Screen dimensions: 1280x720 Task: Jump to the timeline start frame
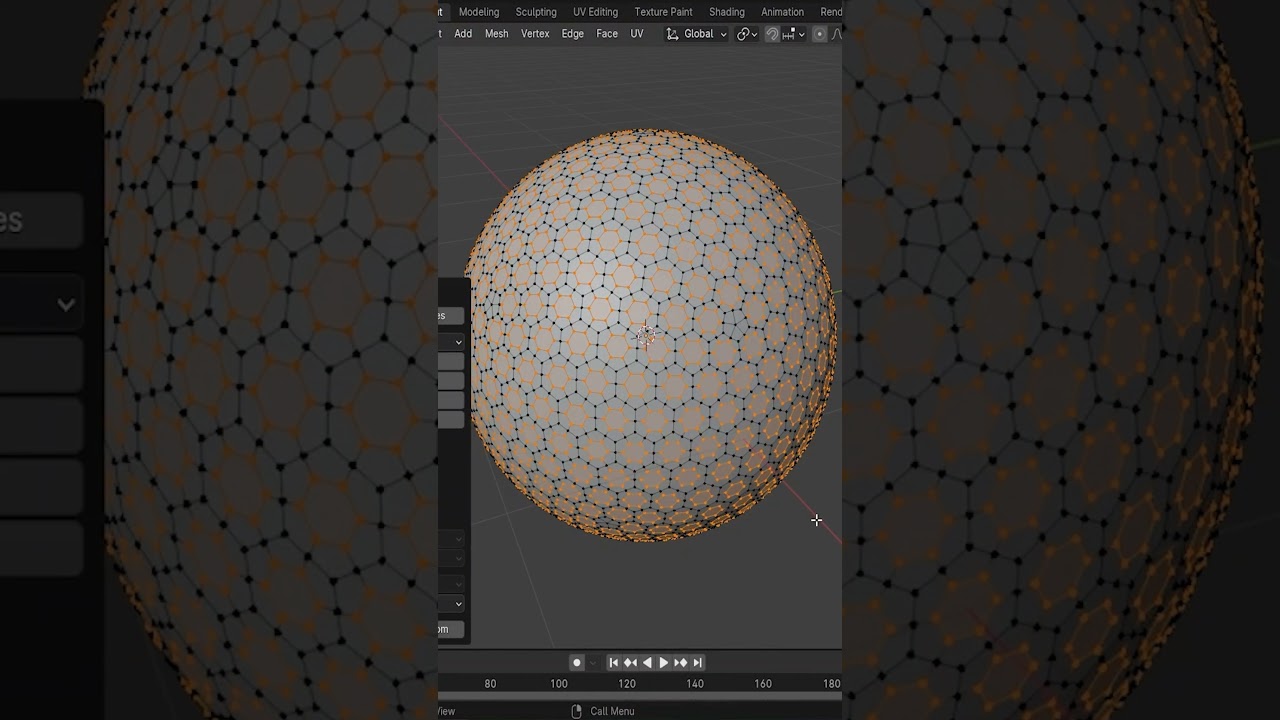point(614,662)
